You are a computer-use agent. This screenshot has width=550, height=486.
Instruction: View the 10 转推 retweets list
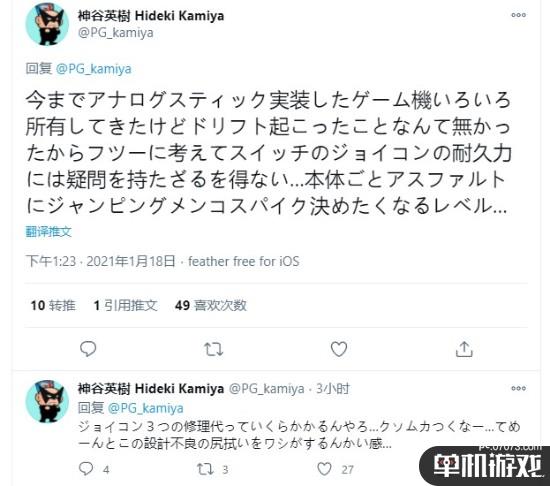53,305
